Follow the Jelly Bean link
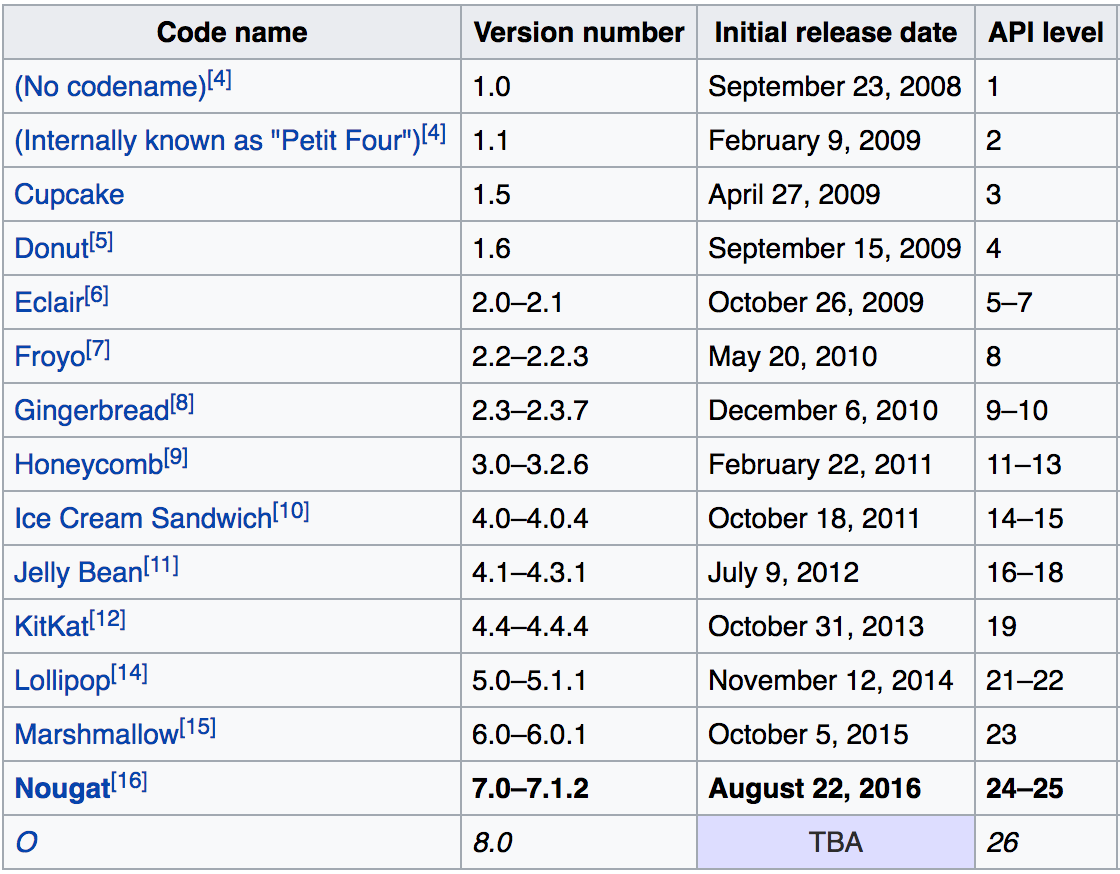The width and height of the screenshot is (1120, 874). pyautogui.click(x=79, y=573)
